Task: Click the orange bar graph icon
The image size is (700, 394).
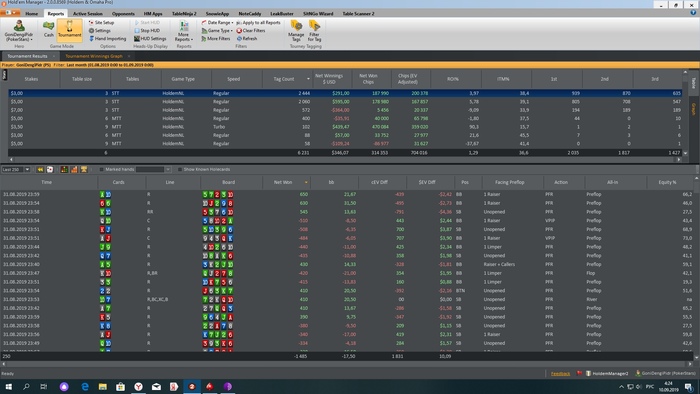Action: (x=74, y=170)
